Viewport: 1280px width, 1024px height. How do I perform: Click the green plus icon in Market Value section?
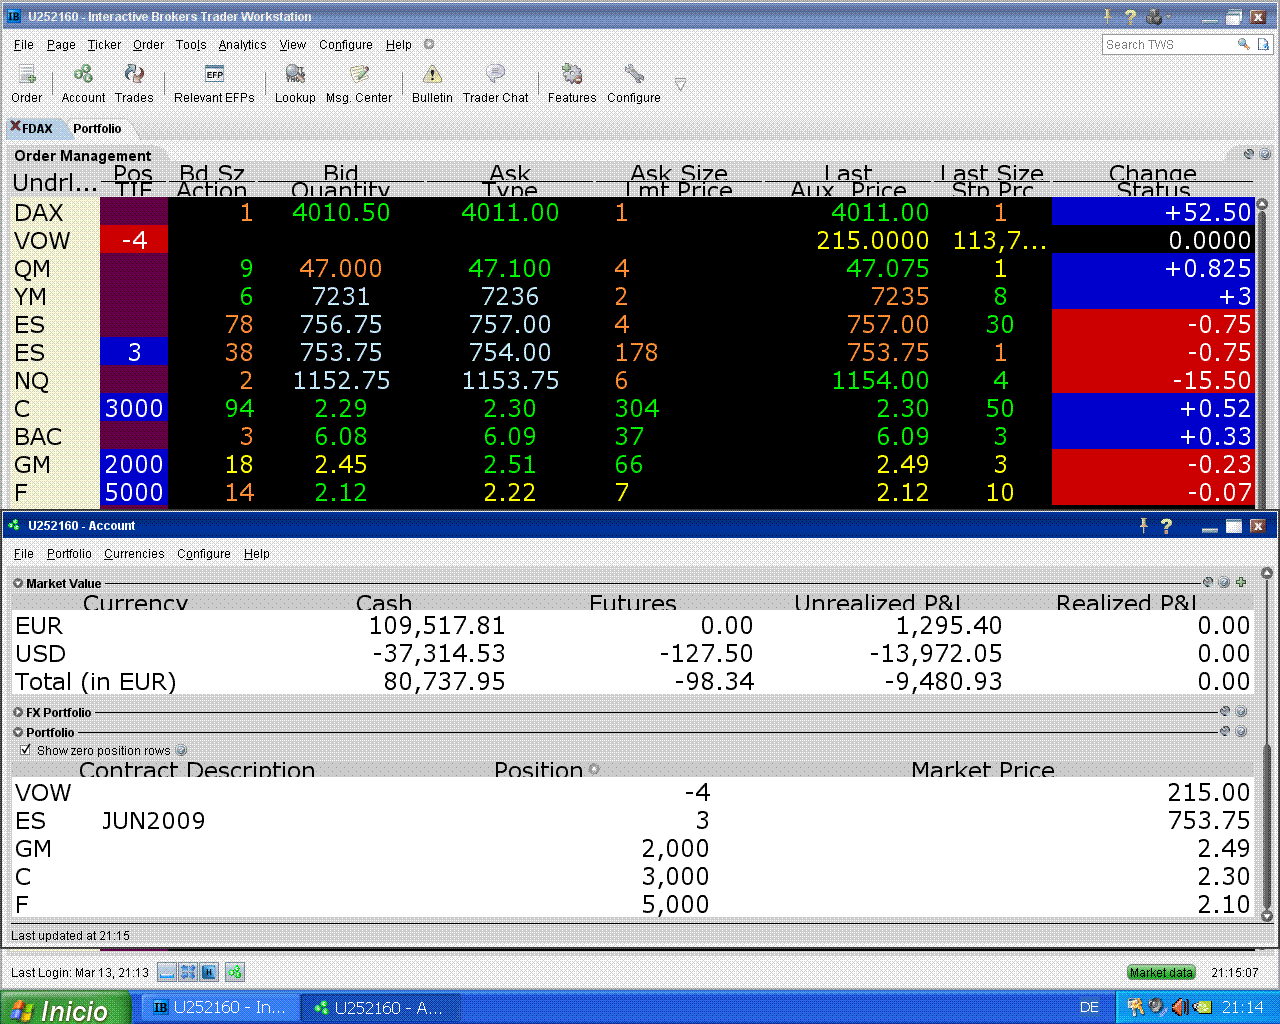1241,582
